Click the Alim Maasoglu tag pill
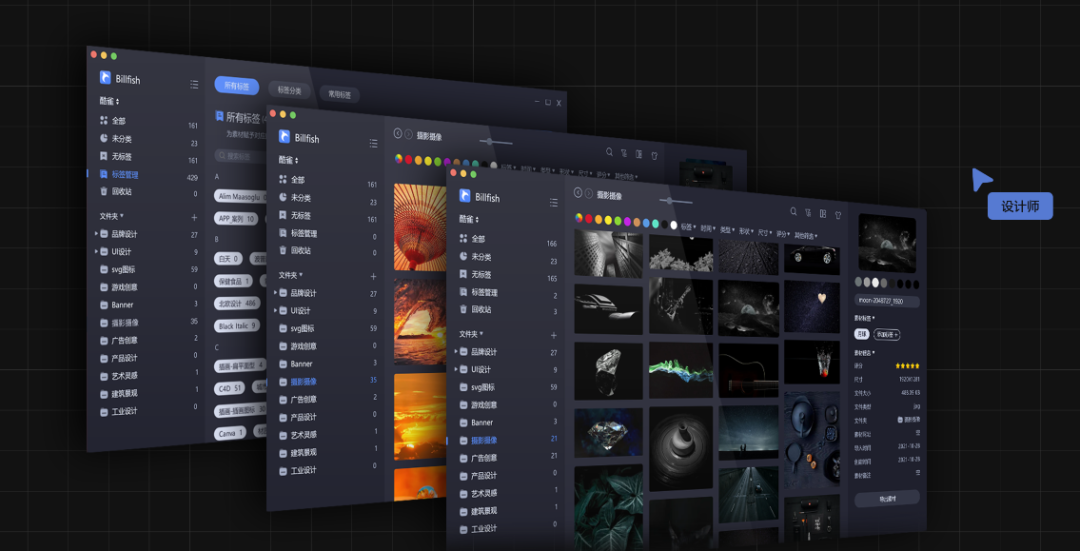This screenshot has height=551, width=1080. [238, 197]
